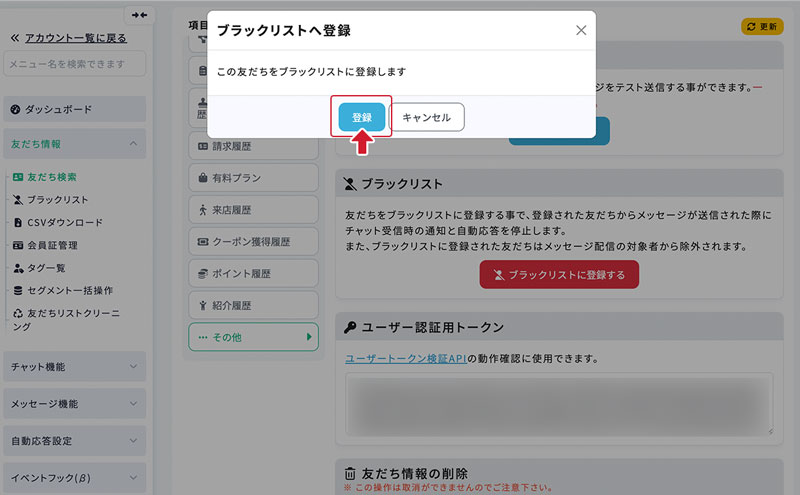Click the セグメント一括操作 gear icon

tap(17, 291)
